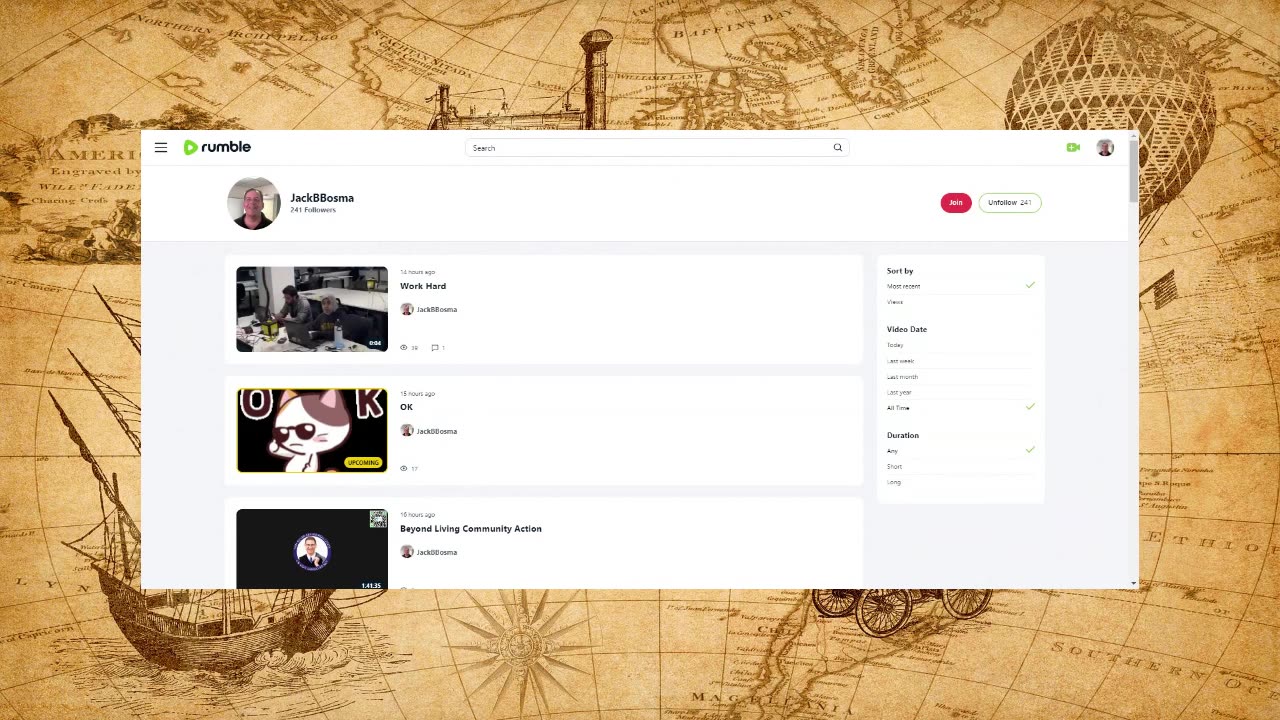1280x720 pixels.
Task: Click the UPCOMING badge on OK thumbnail
Action: [364, 463]
